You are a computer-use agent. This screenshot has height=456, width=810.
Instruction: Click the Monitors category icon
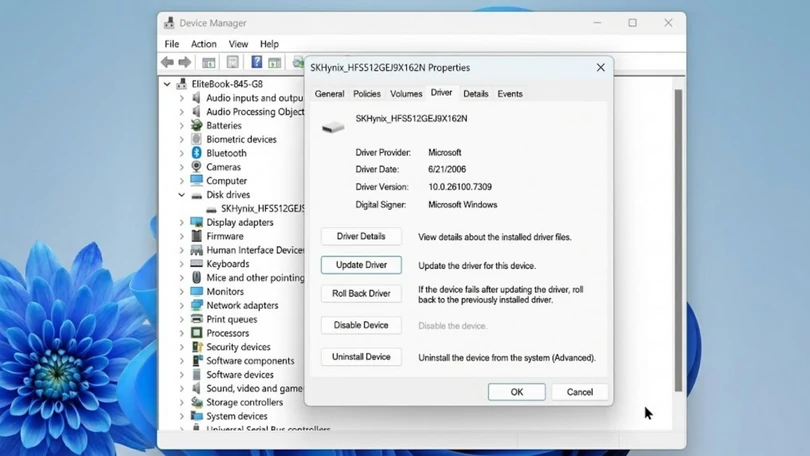[x=196, y=291]
